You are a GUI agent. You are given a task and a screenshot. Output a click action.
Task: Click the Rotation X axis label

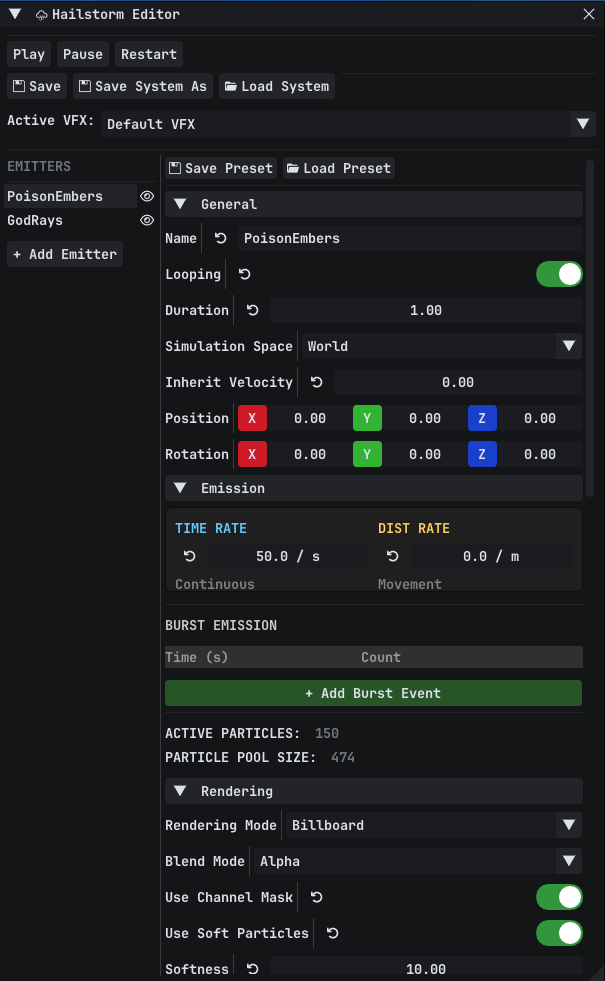click(252, 454)
